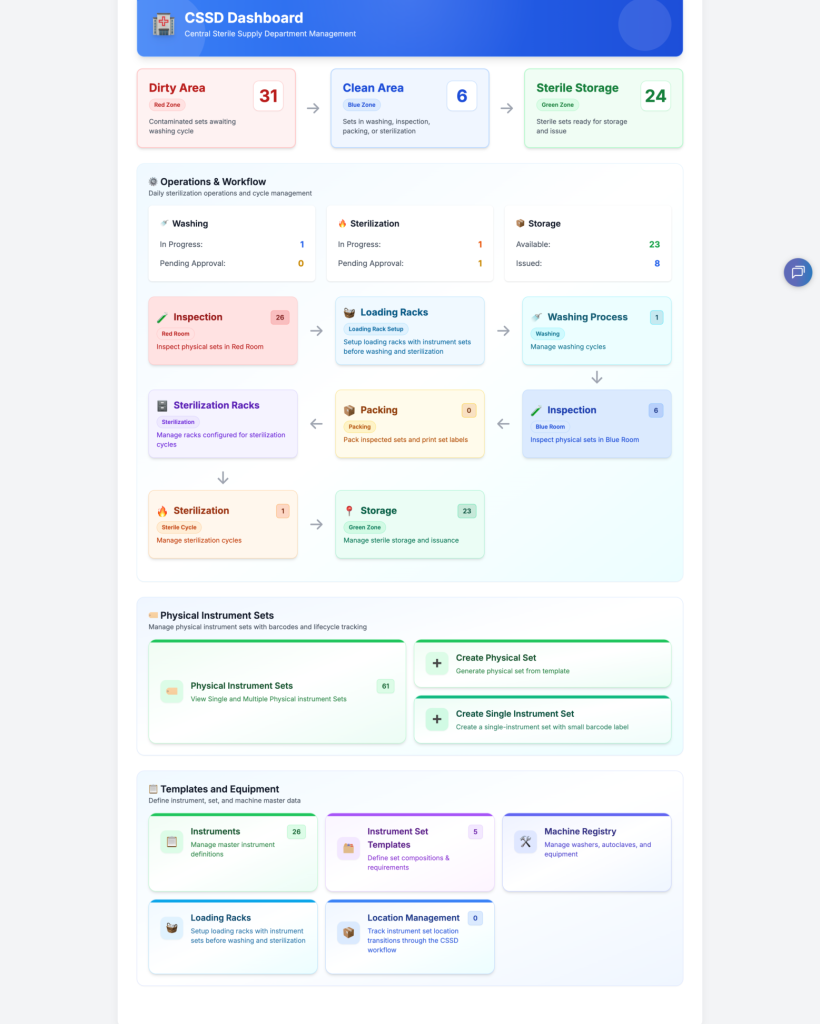
Task: Click the Storage summary panel
Action: click(588, 244)
